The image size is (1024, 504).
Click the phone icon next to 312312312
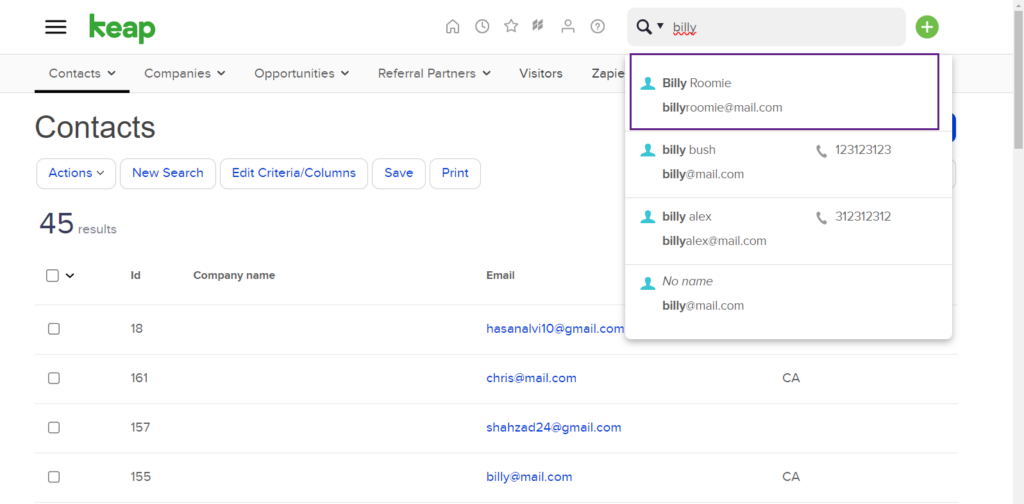pyautogui.click(x=821, y=217)
